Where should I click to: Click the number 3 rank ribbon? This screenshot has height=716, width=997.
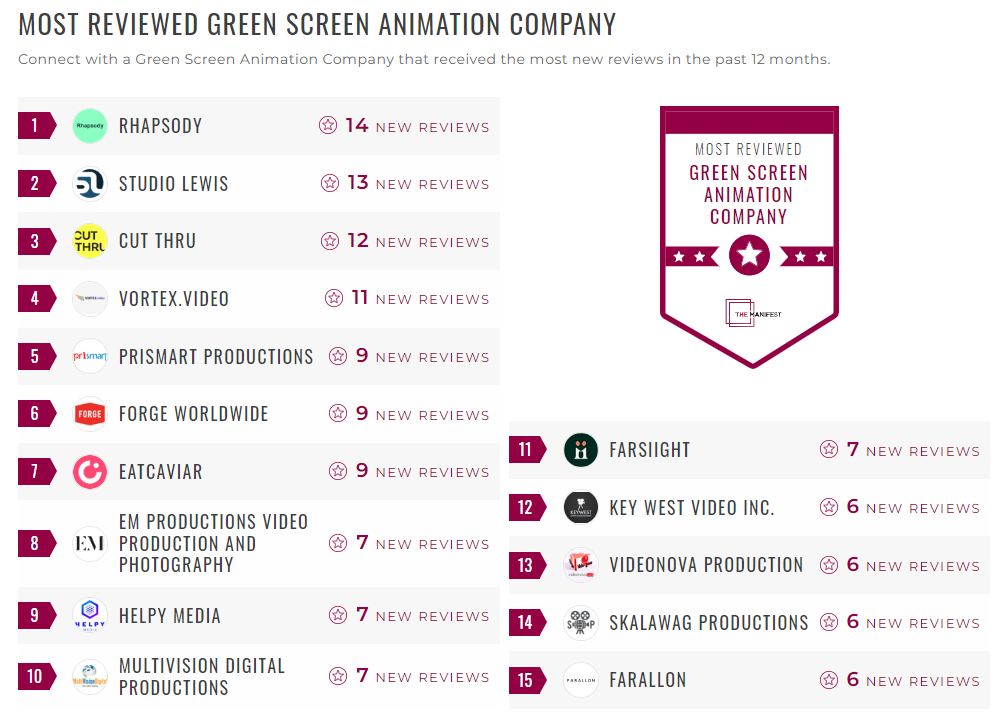[x=36, y=241]
